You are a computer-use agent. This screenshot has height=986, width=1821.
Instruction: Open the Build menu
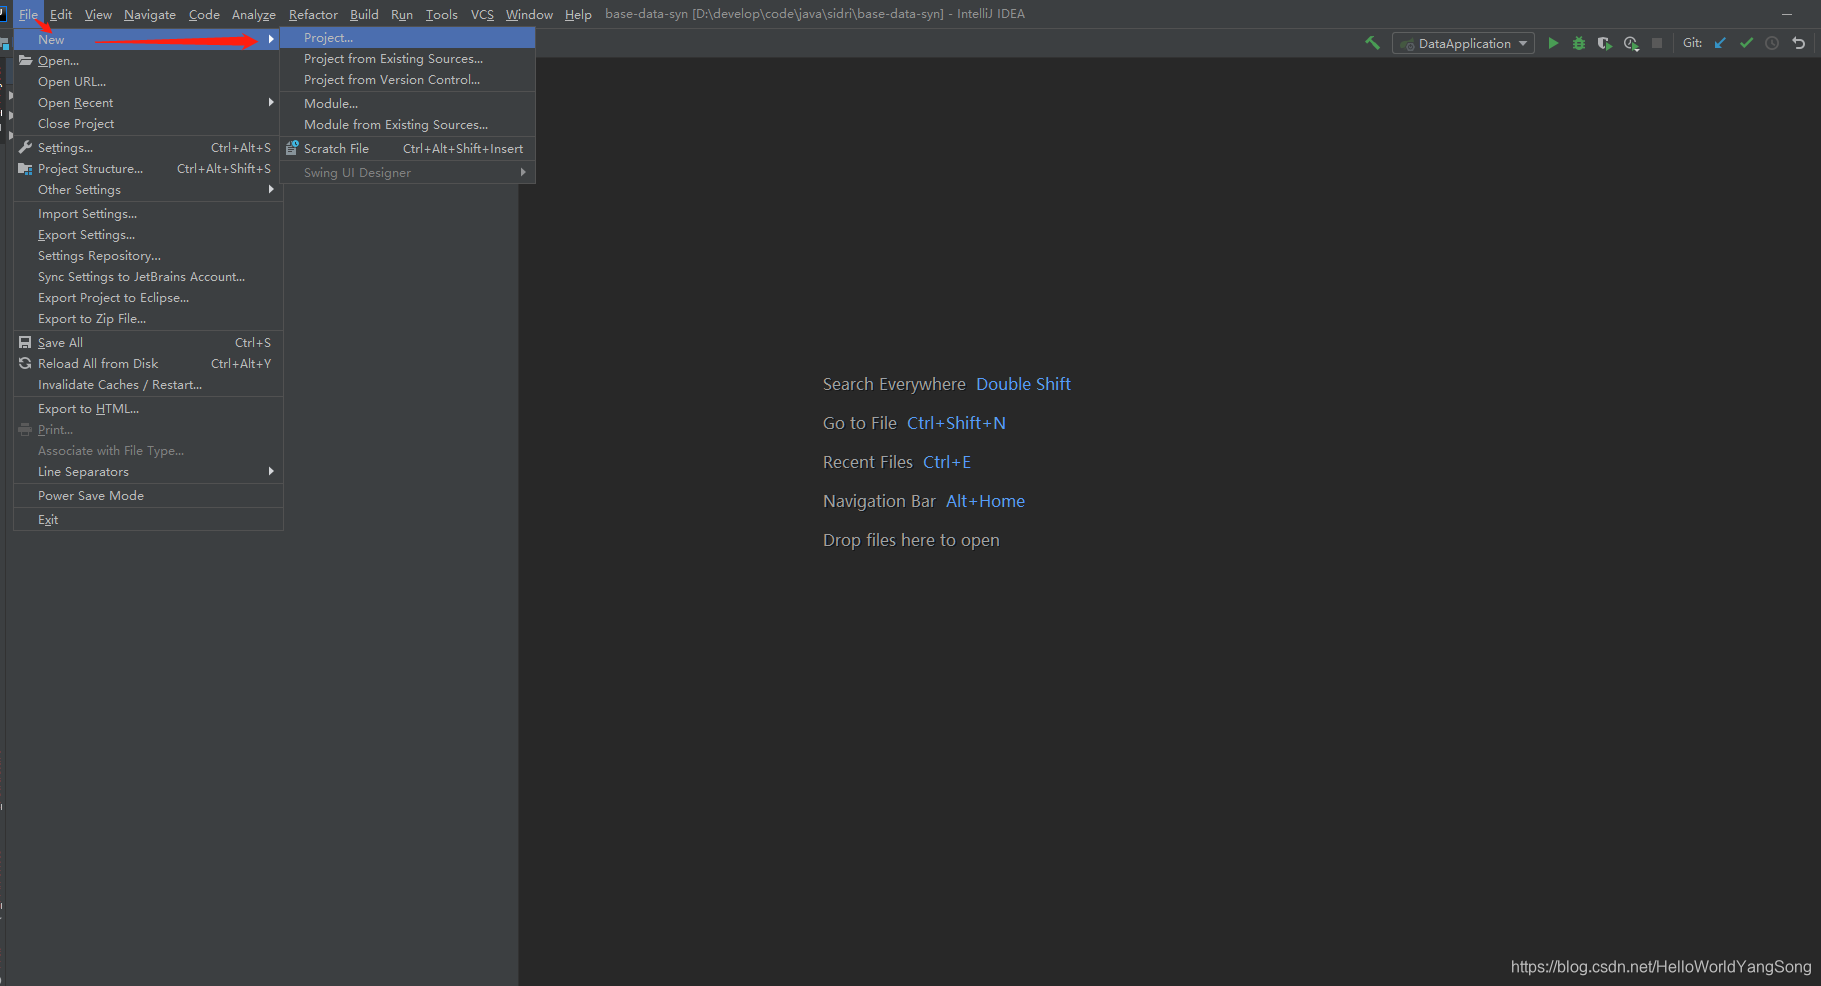(x=364, y=14)
